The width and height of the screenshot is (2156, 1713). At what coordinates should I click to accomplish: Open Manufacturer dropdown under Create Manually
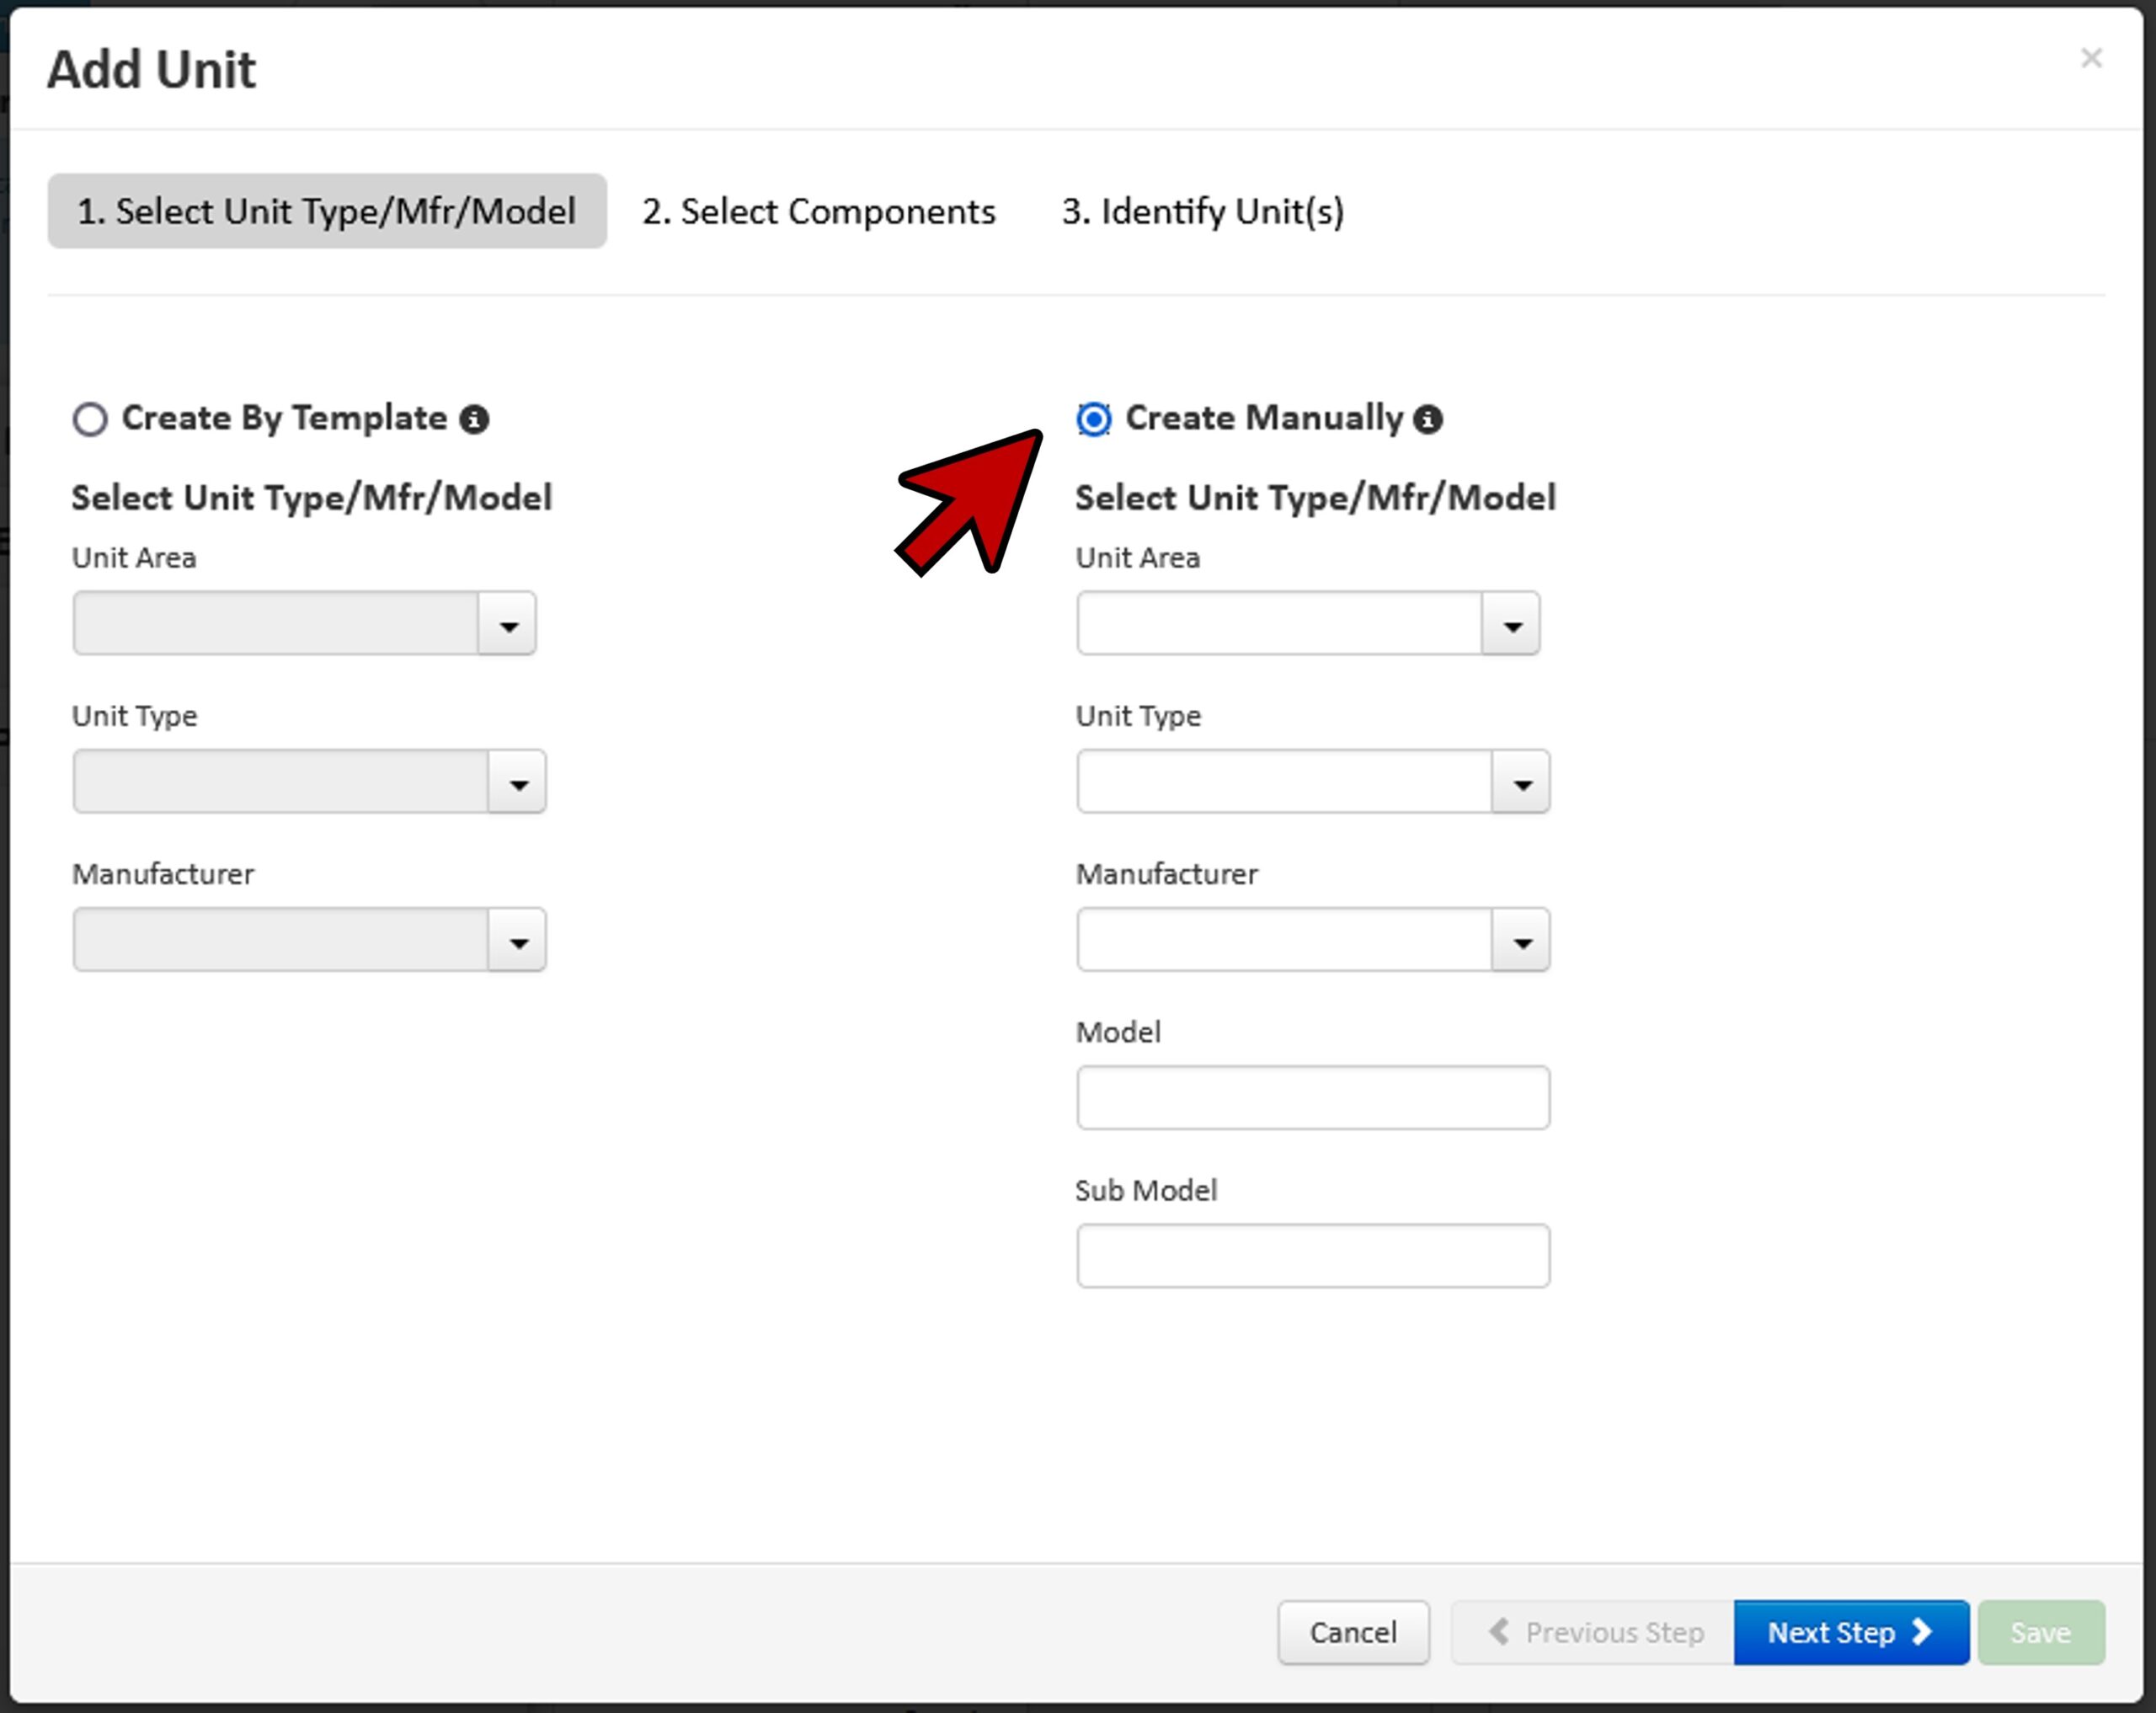tap(1521, 940)
